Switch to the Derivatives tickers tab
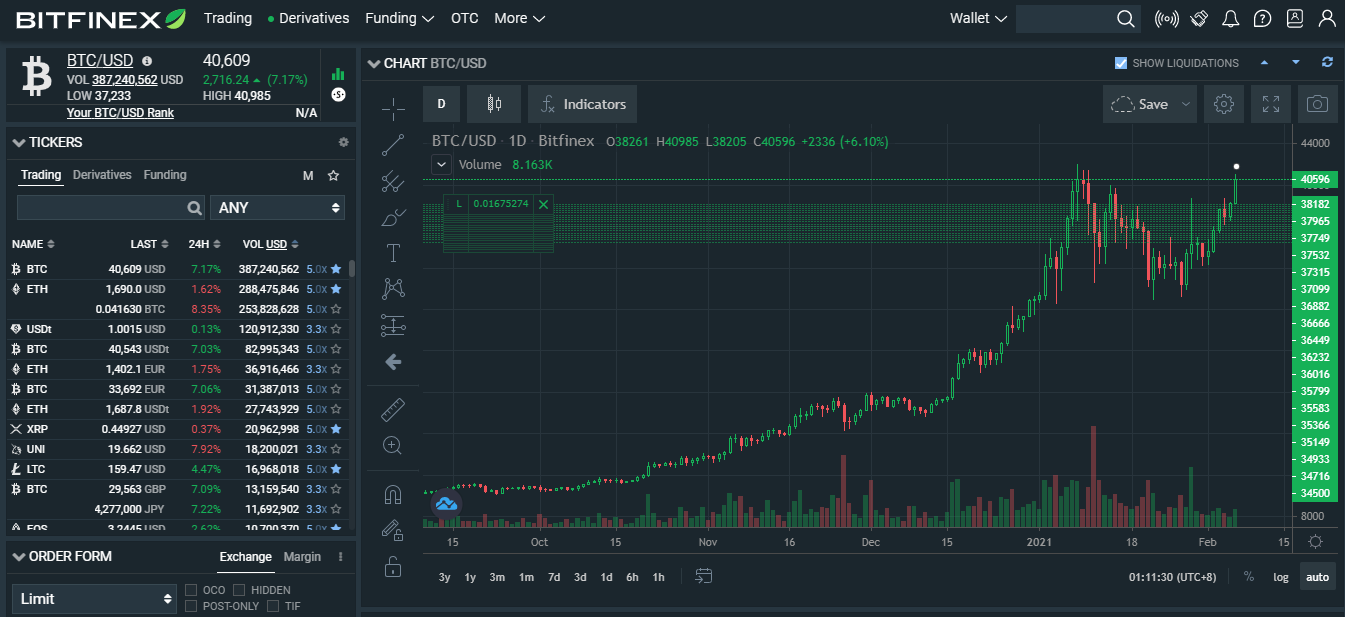 [102, 175]
